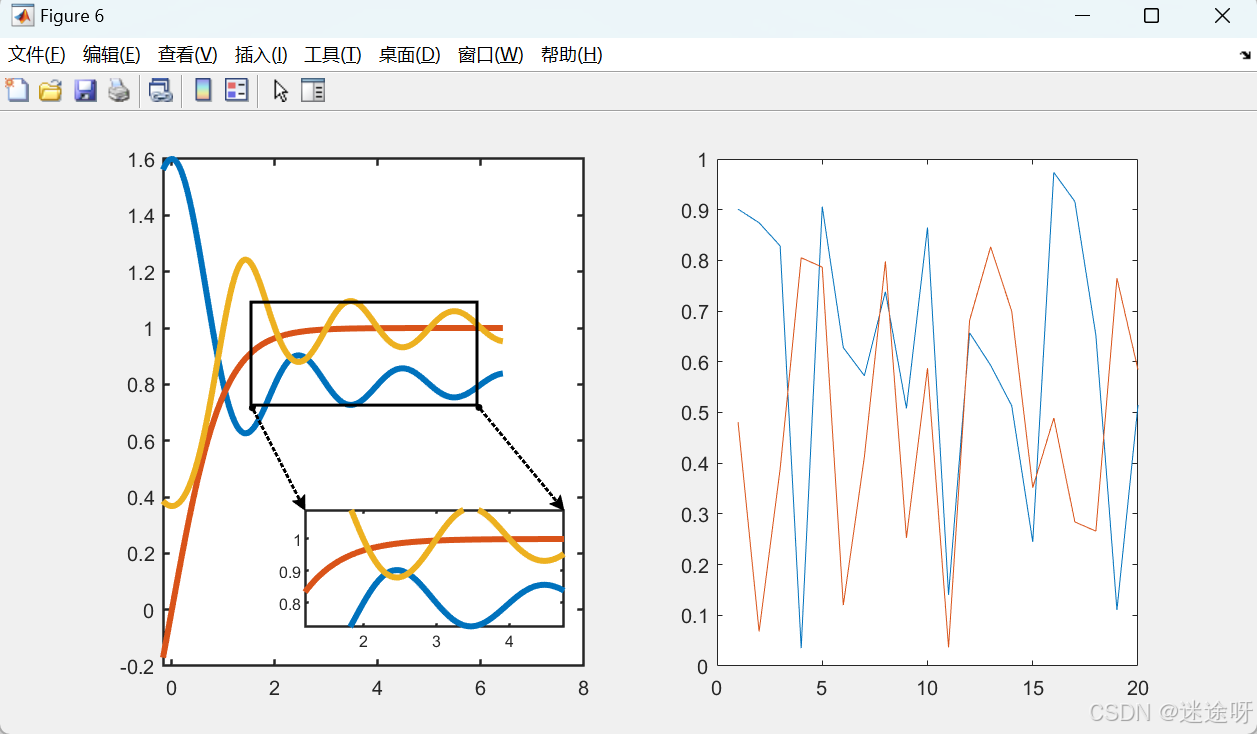Select the inset zoom axes in left plot

[434, 568]
